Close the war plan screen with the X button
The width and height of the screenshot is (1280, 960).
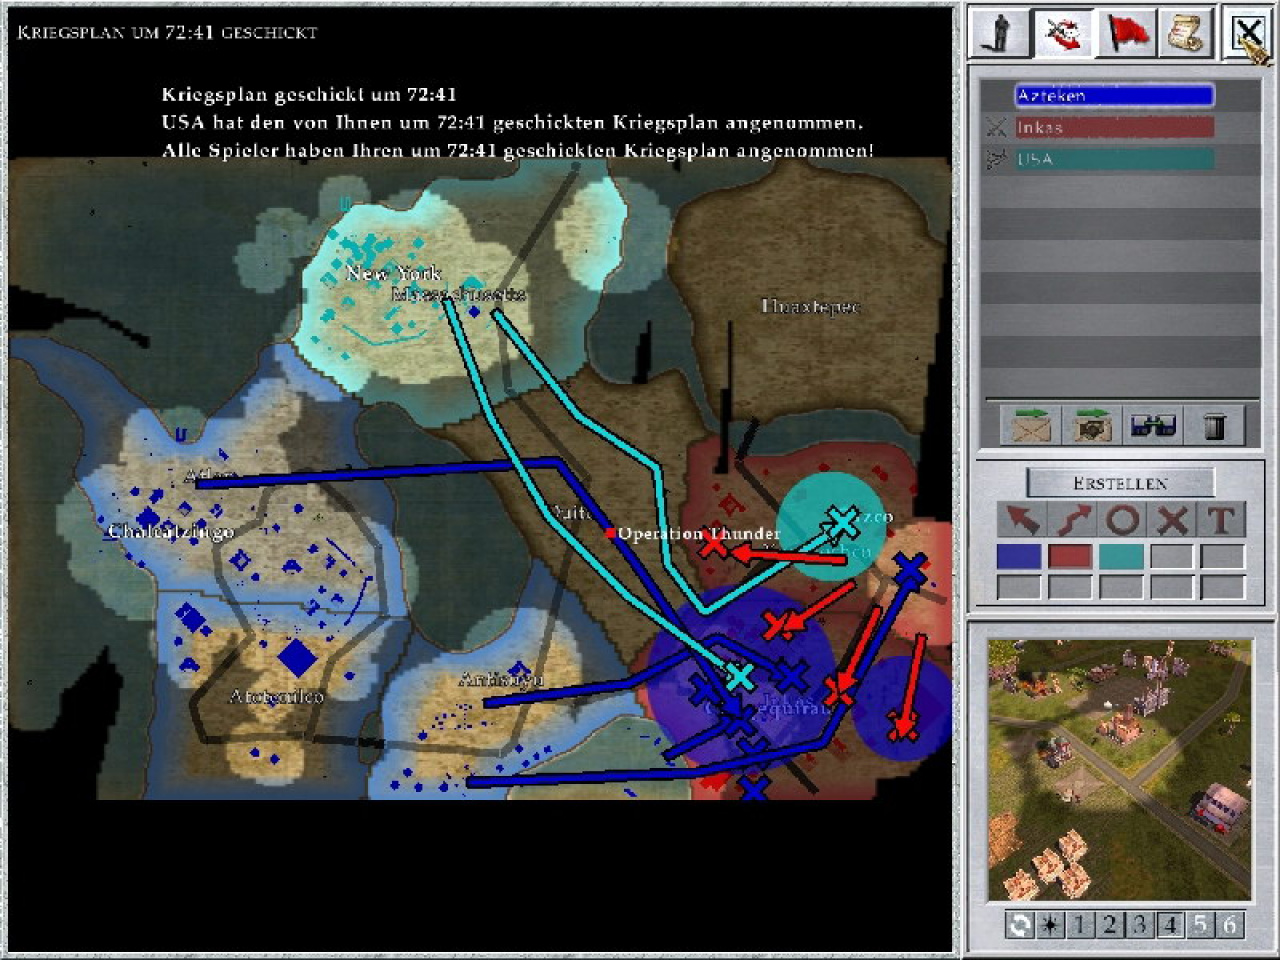click(1247, 34)
